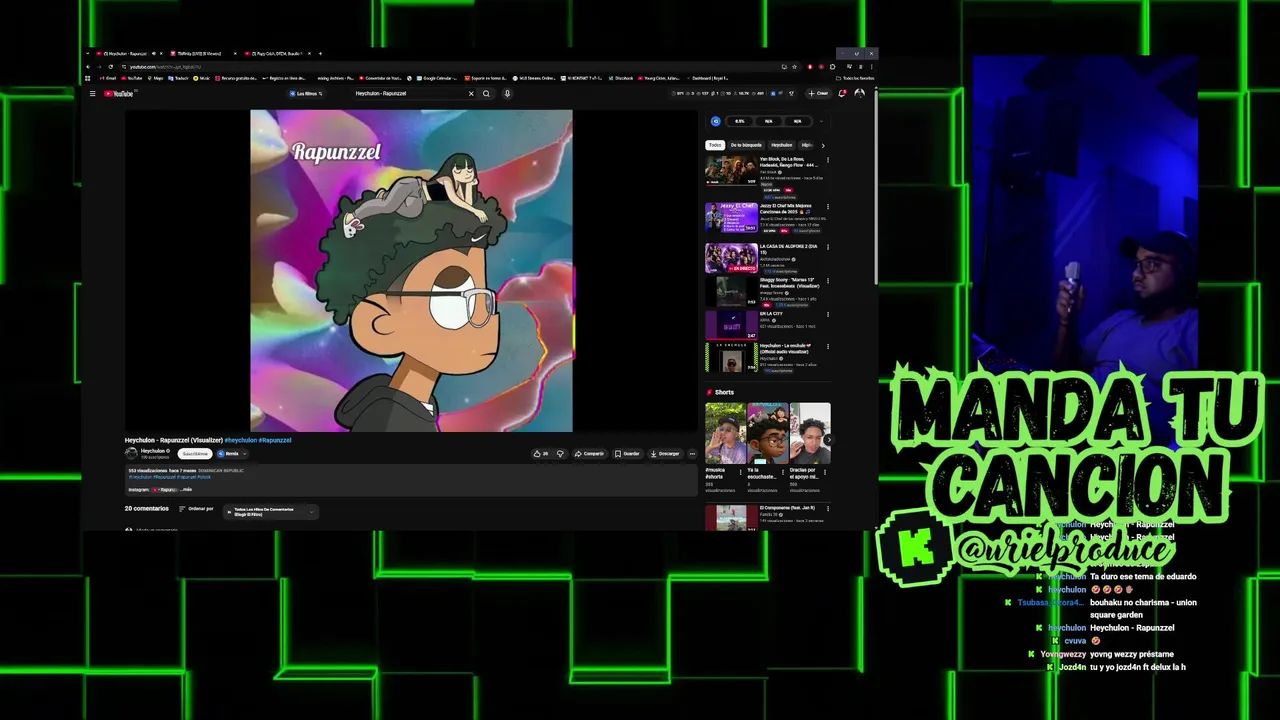This screenshot has width=1280, height=720.
Task: Open the account avatar menu
Action: (859, 93)
